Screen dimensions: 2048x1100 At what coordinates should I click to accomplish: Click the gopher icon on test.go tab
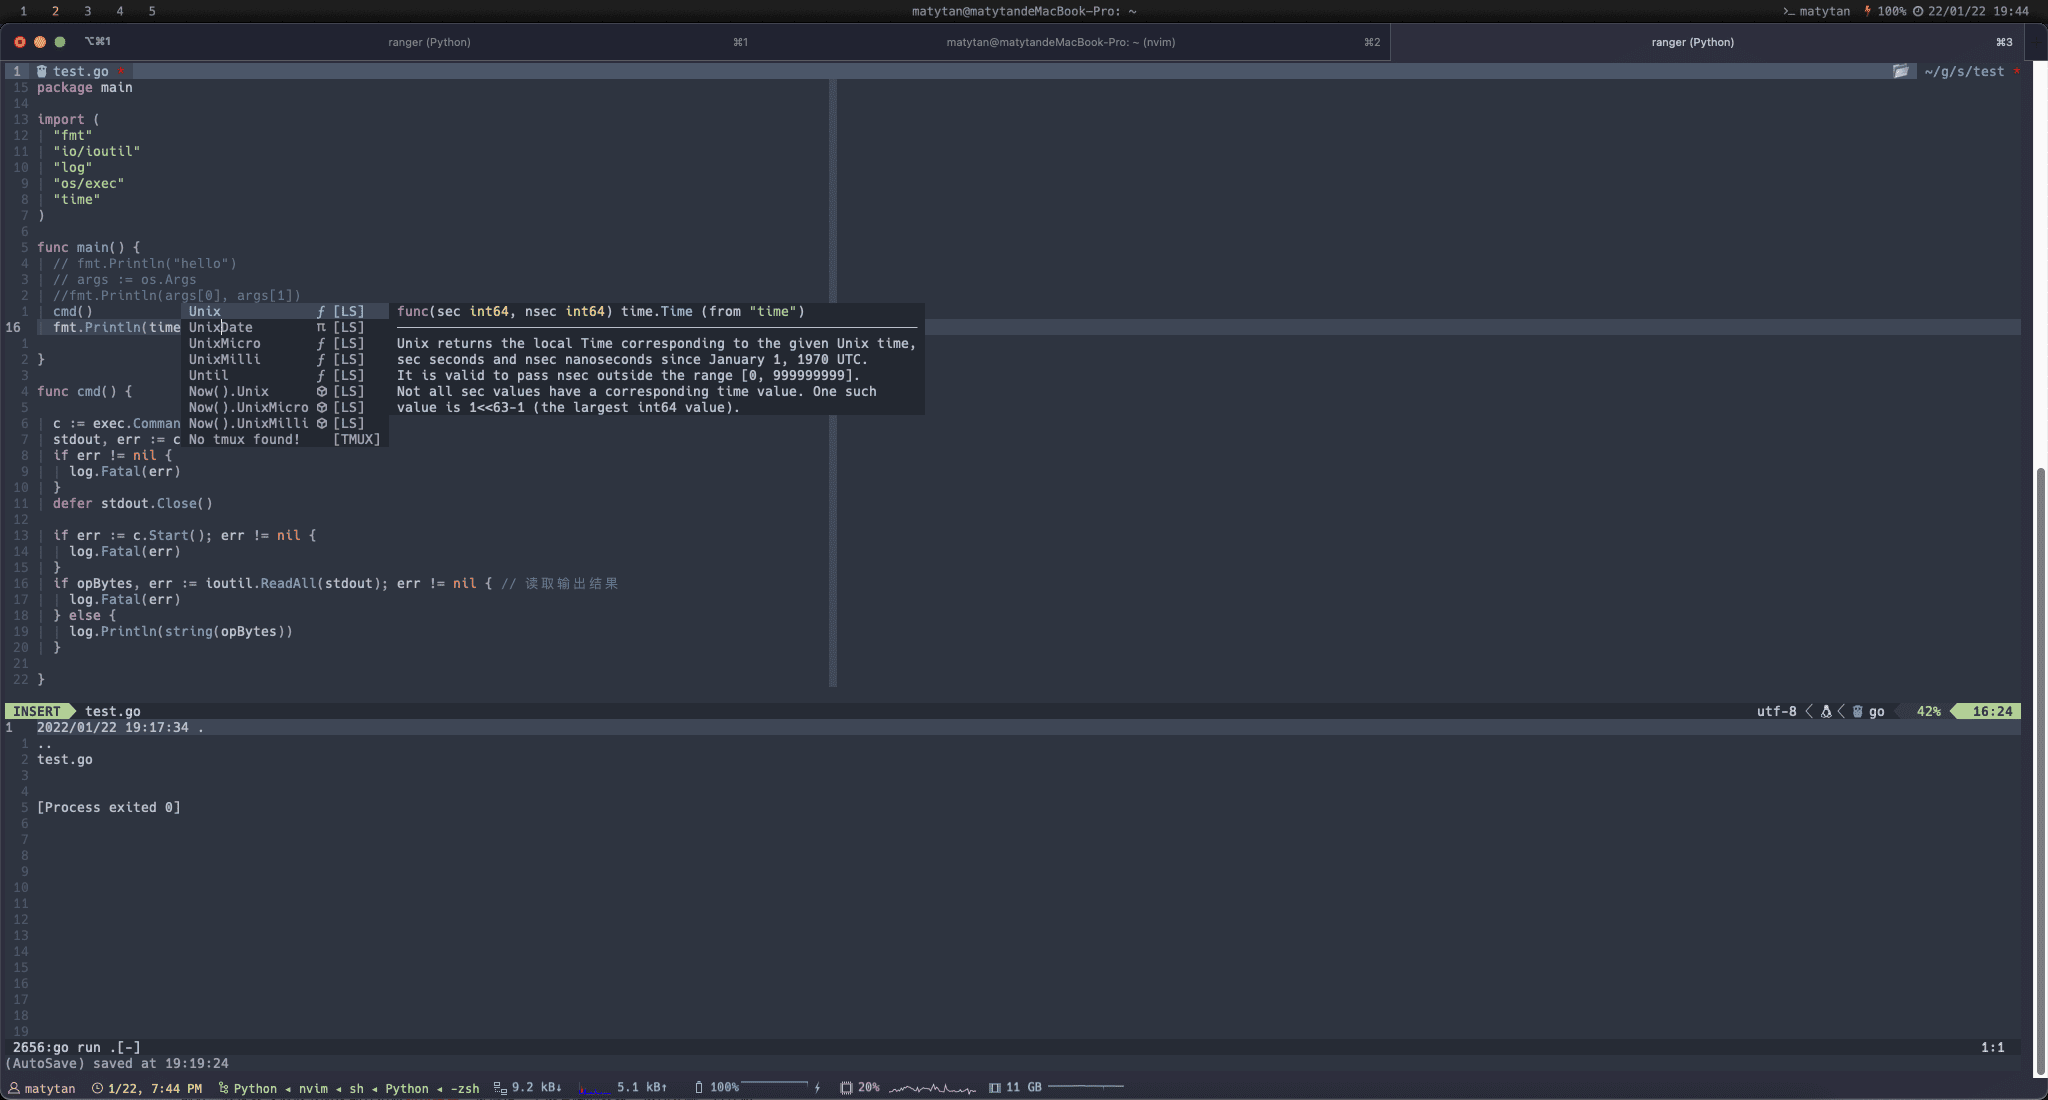pyautogui.click(x=42, y=71)
